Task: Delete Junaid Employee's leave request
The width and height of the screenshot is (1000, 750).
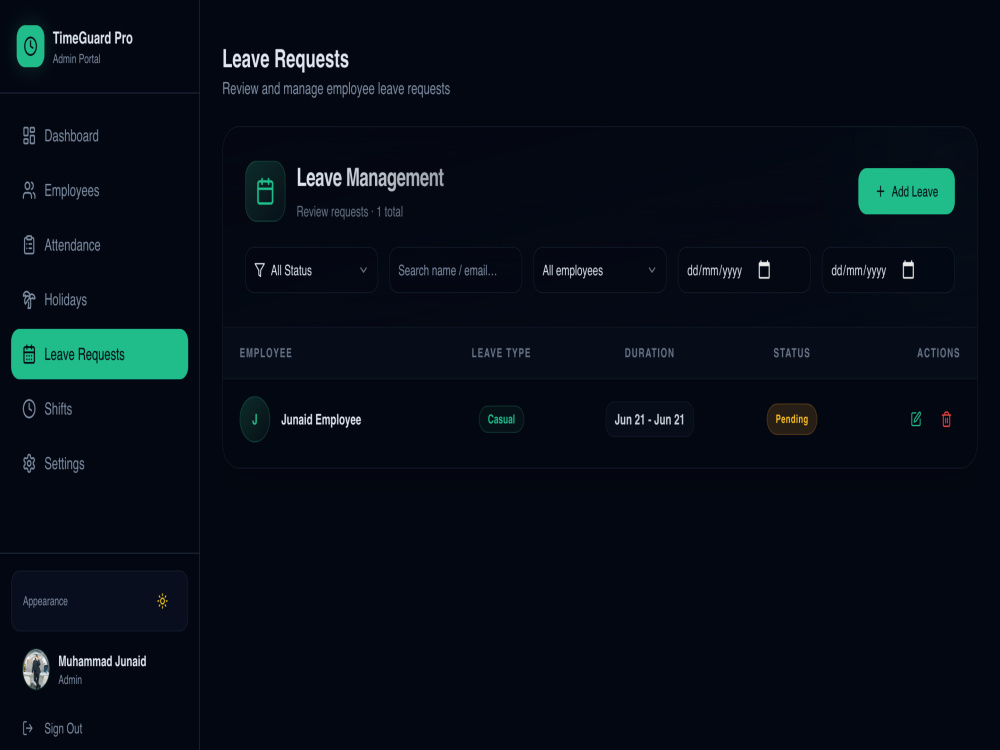Action: [x=946, y=419]
